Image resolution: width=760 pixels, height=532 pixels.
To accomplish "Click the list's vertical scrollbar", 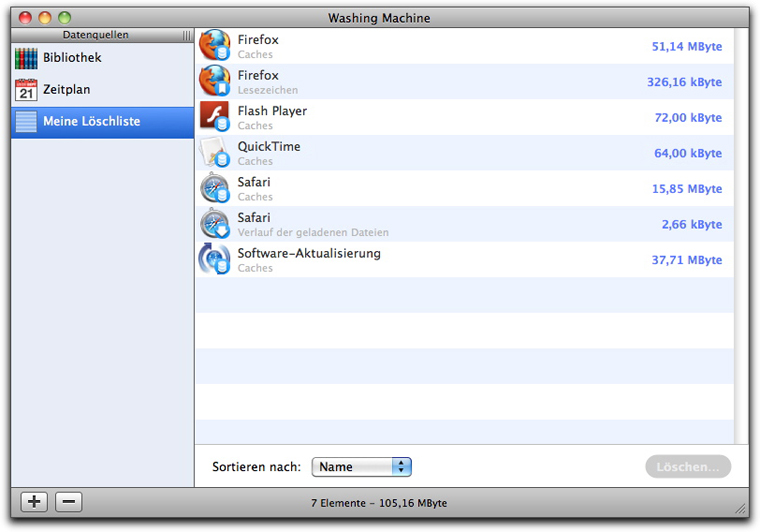I will click(x=741, y=236).
